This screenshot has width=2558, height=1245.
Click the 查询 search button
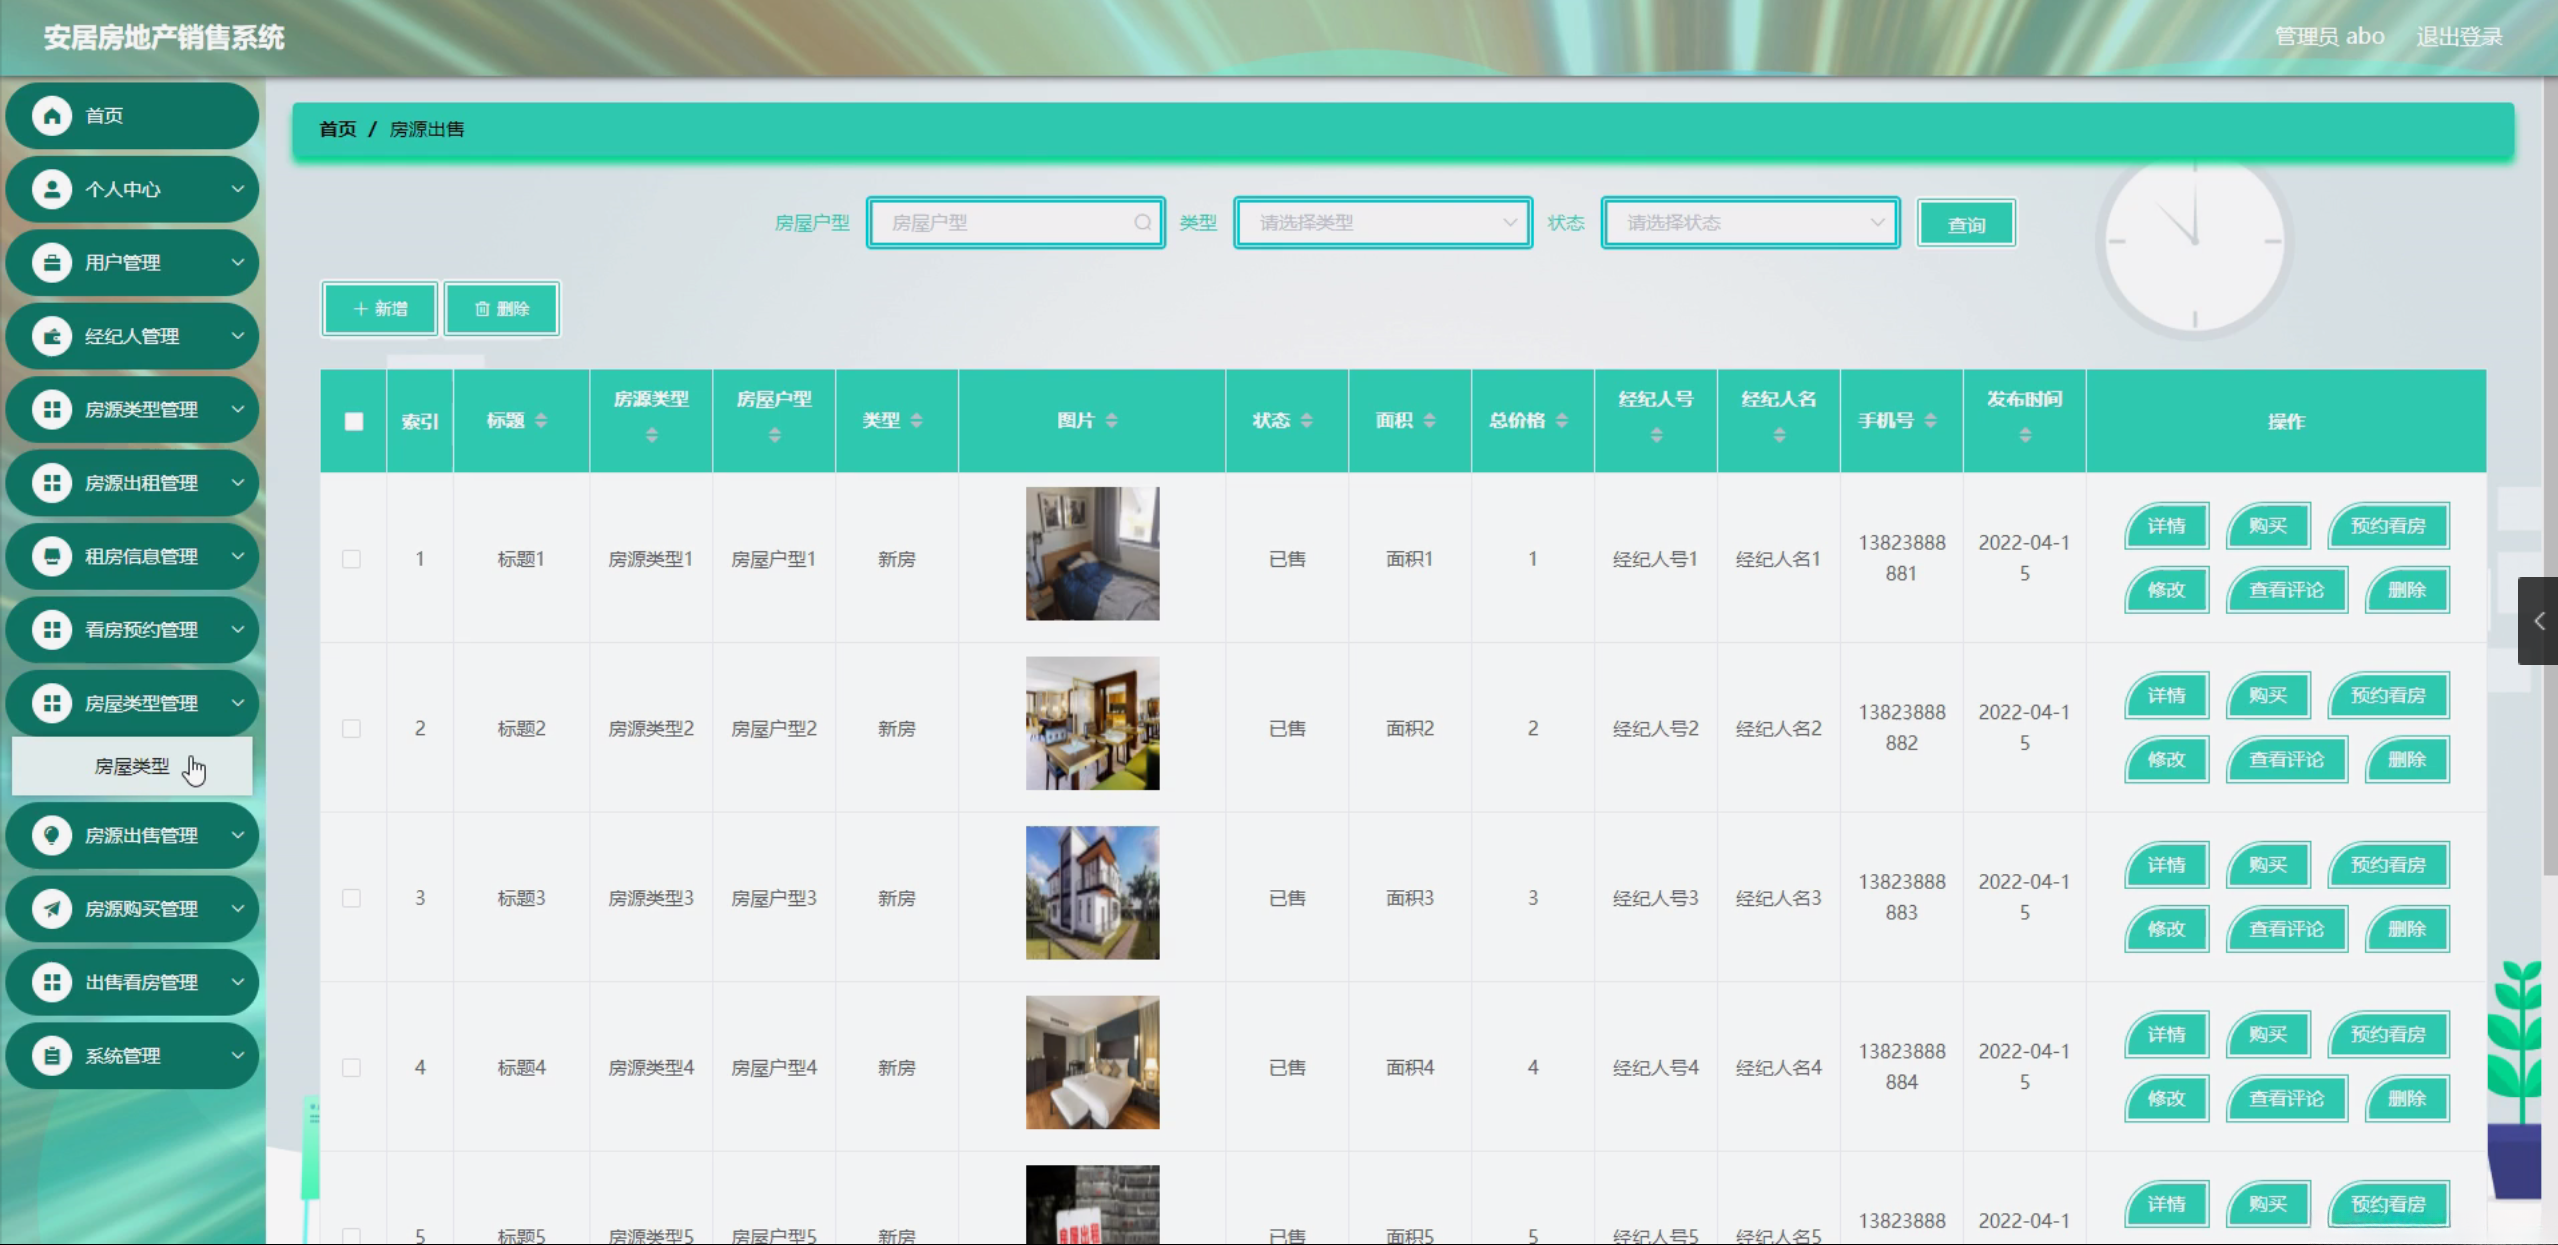click(x=1966, y=224)
